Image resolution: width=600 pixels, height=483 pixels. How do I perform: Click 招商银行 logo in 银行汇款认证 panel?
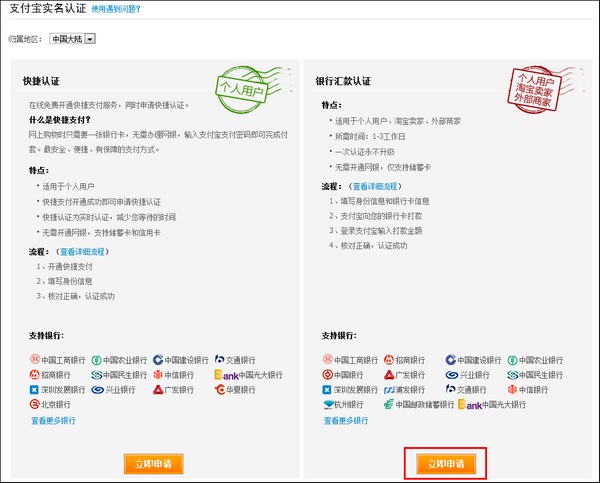[404, 360]
